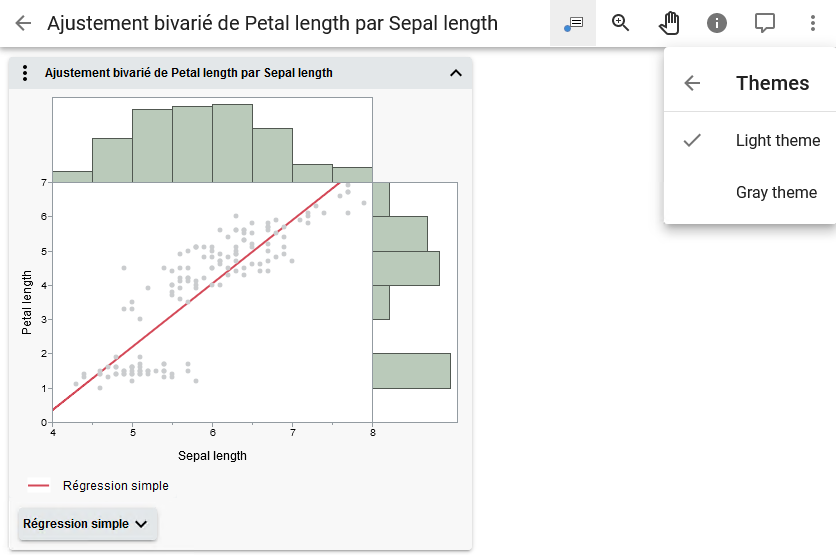Select the magnifier zoom tool

coord(621,23)
